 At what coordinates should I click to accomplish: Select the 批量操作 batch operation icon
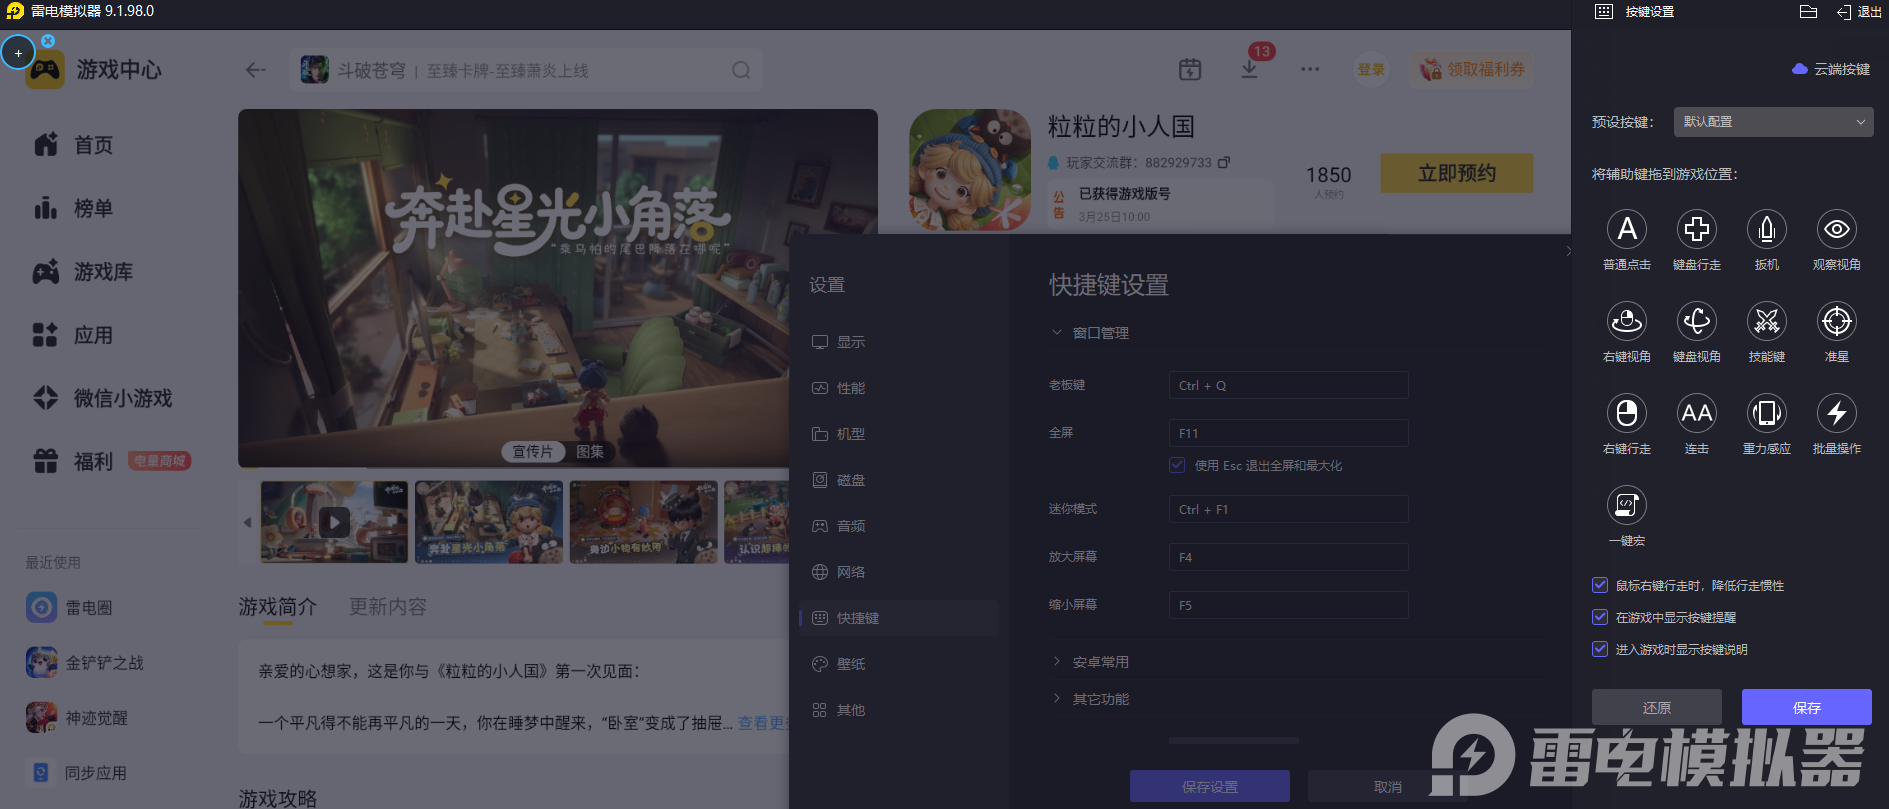(x=1837, y=413)
